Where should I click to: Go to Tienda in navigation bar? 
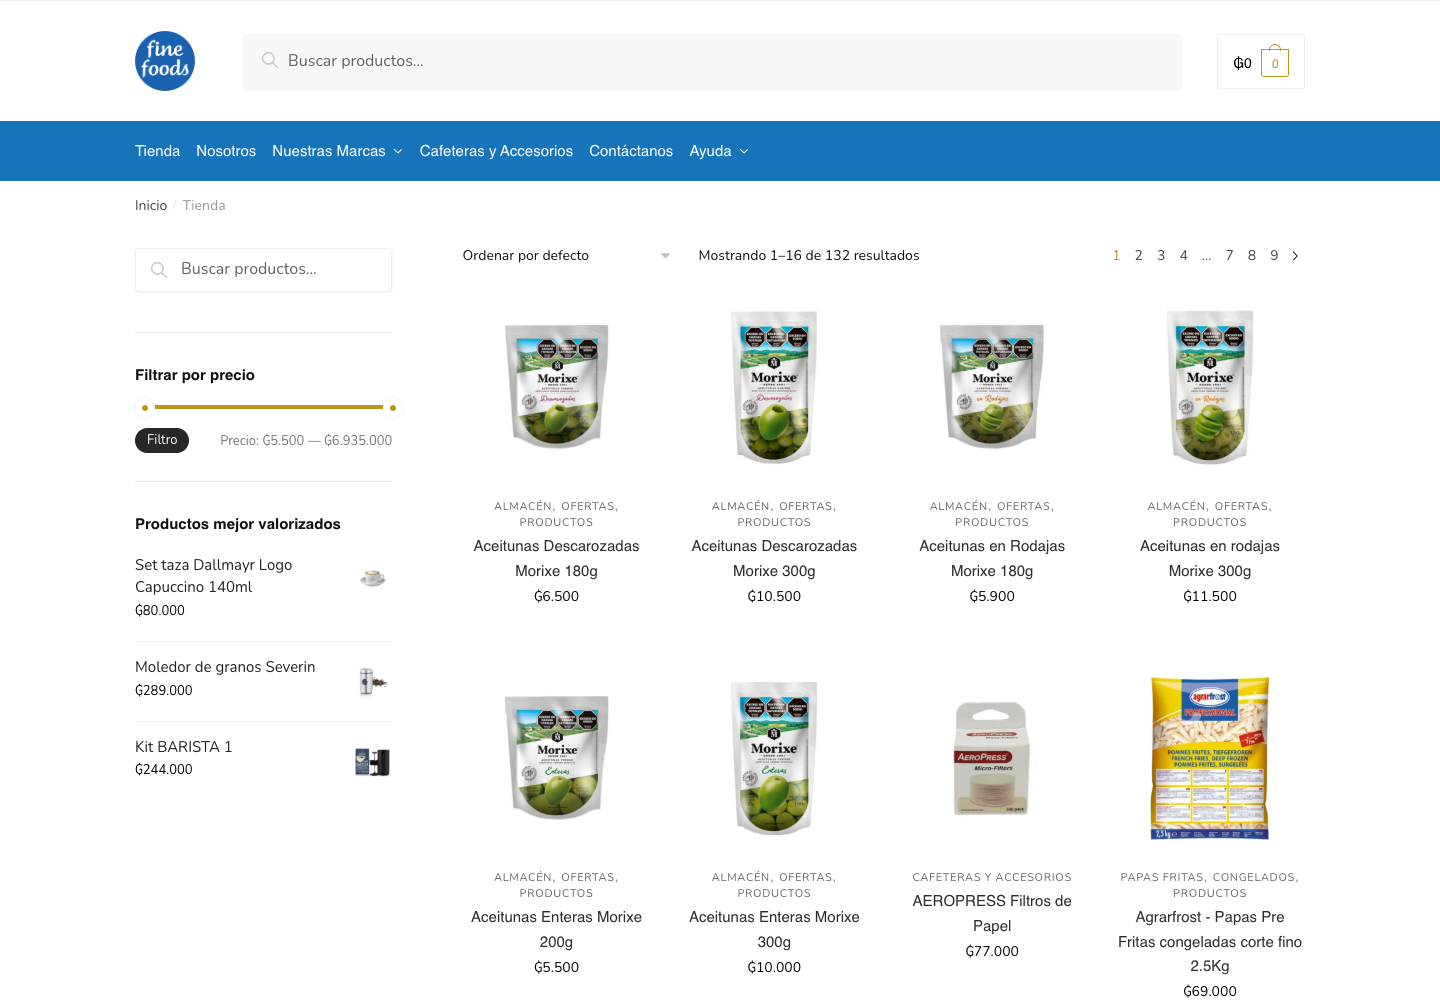[x=157, y=151]
